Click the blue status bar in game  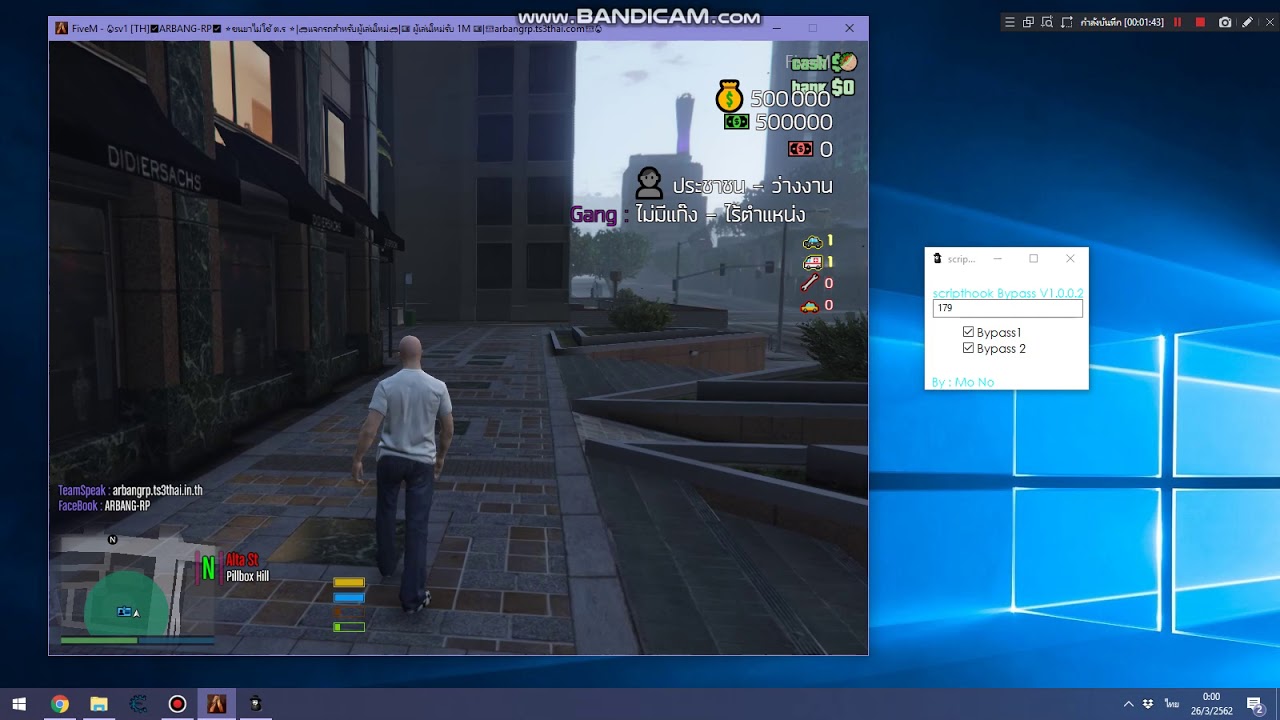point(349,597)
